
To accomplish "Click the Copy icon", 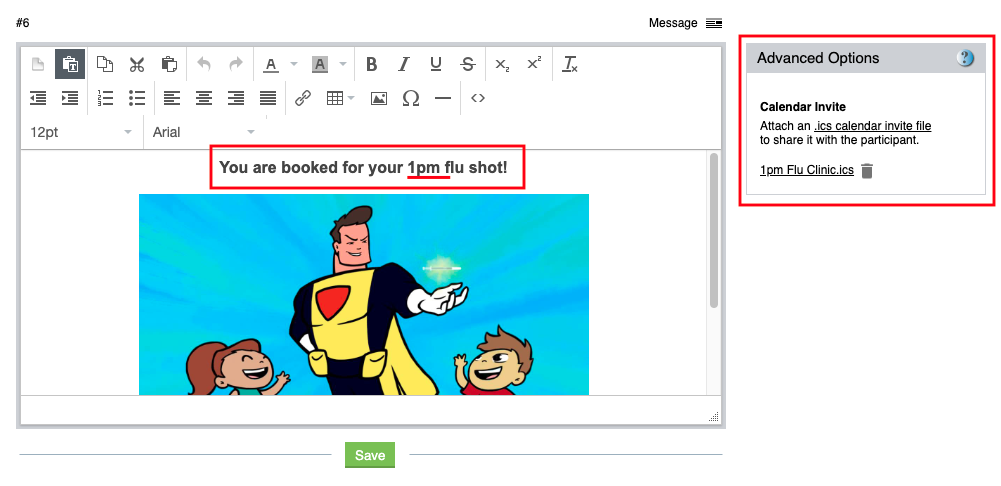I will [105, 64].
